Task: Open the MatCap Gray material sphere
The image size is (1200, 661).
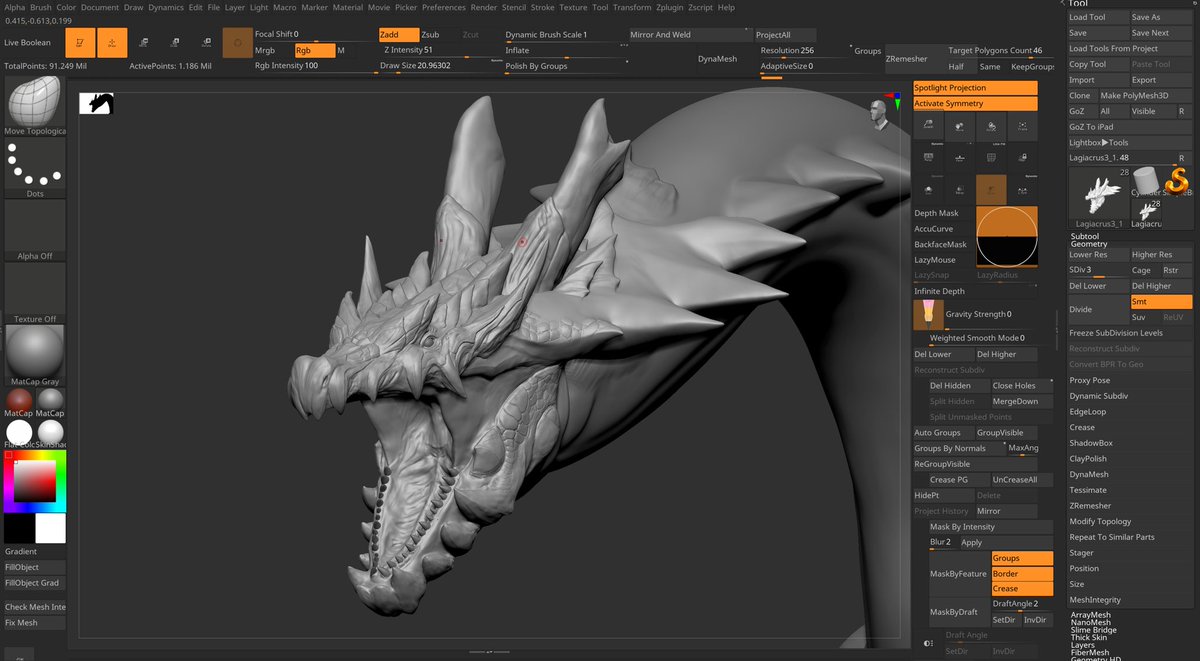Action: click(35, 351)
